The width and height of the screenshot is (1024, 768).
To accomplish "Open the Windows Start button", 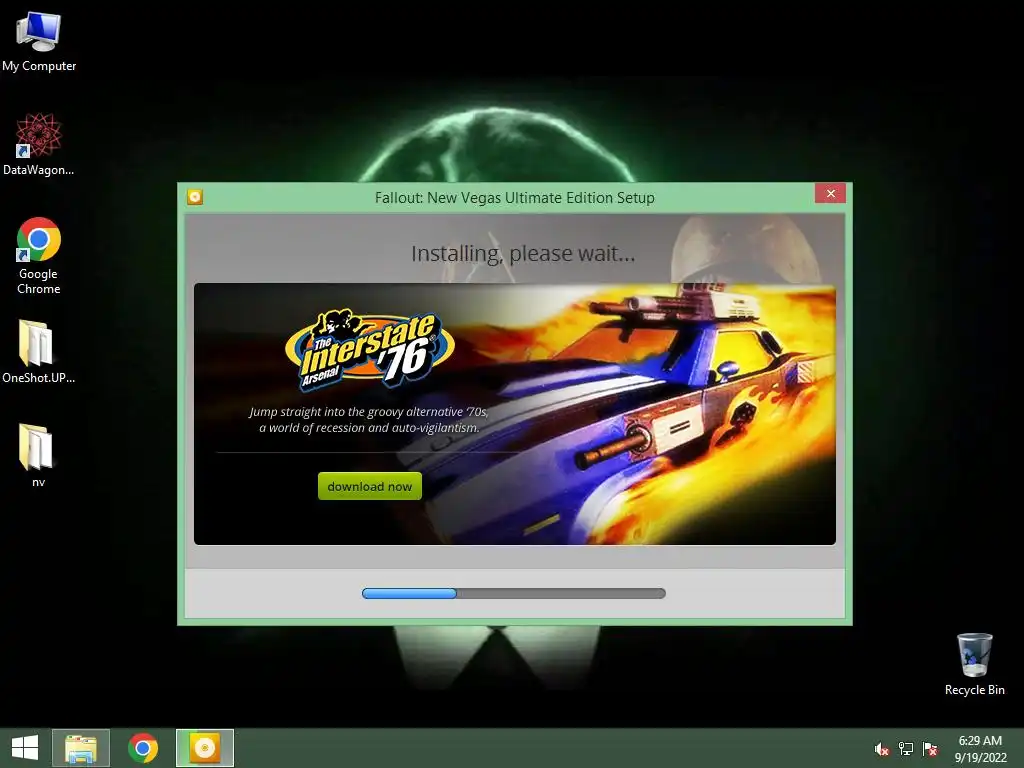I will point(25,748).
